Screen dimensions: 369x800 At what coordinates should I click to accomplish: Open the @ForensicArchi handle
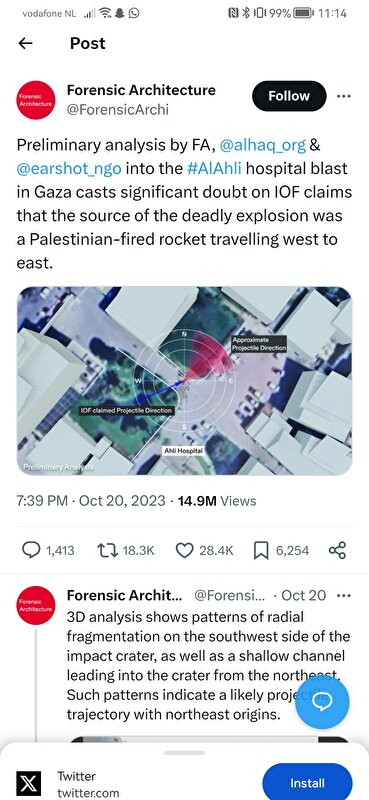[x=118, y=109]
